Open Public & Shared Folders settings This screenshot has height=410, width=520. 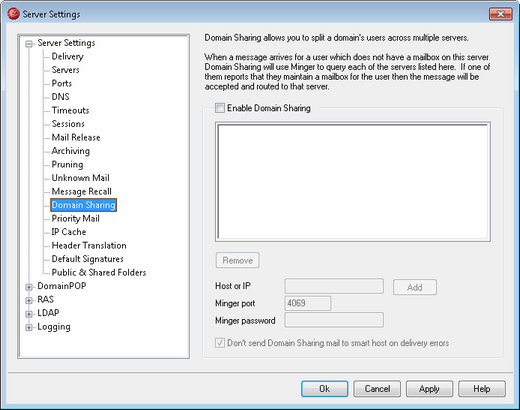[99, 272]
